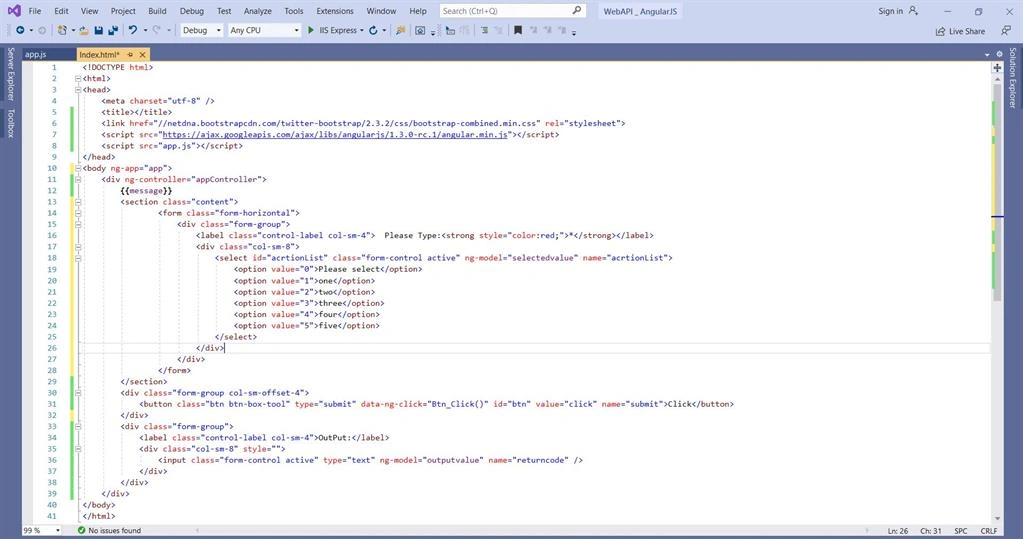Viewport: 1023px width, 539px height.
Task: Open the File menu
Action: pos(35,11)
